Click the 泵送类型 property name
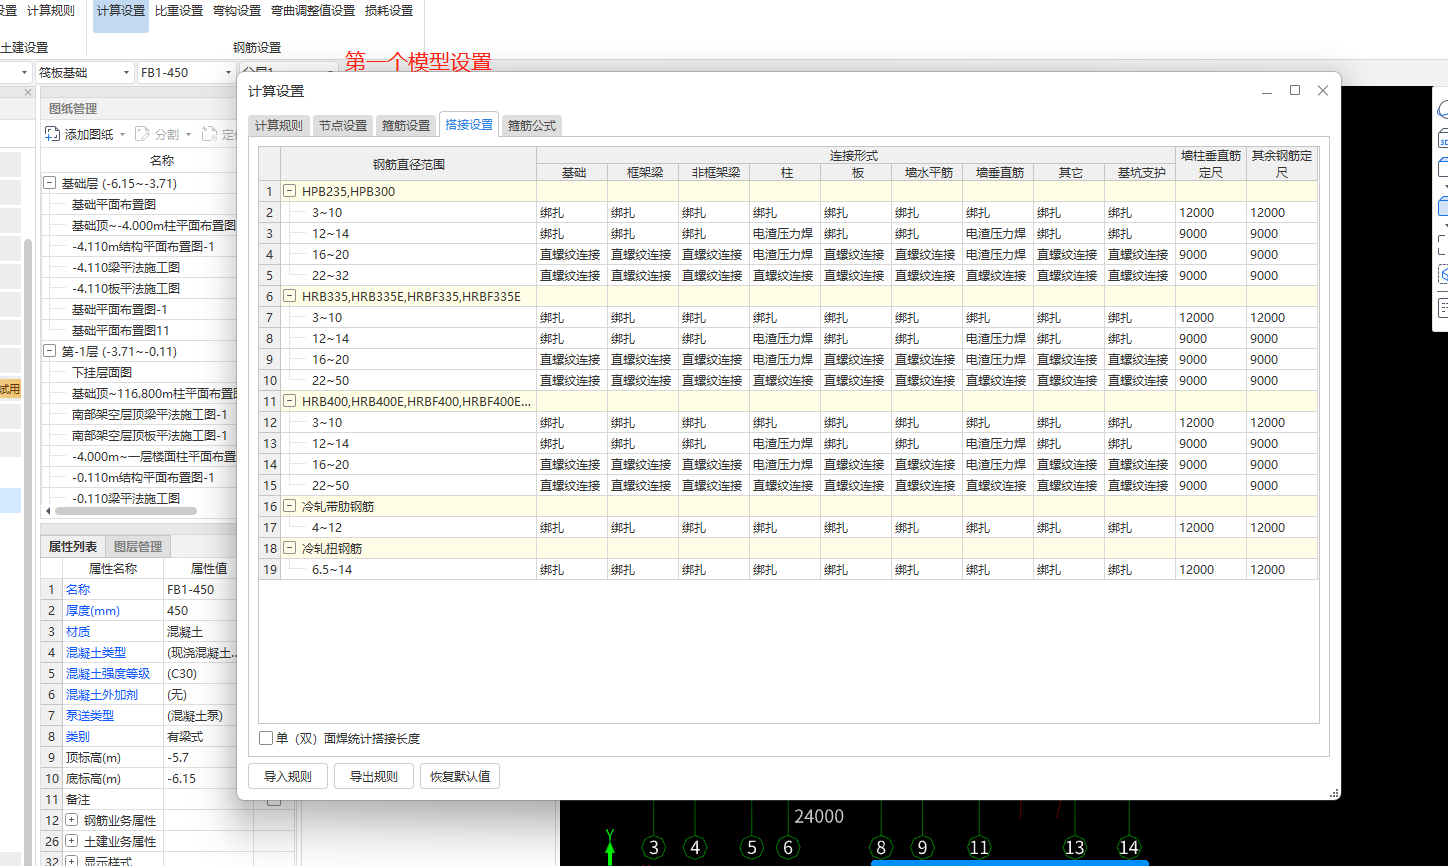 (x=90, y=715)
